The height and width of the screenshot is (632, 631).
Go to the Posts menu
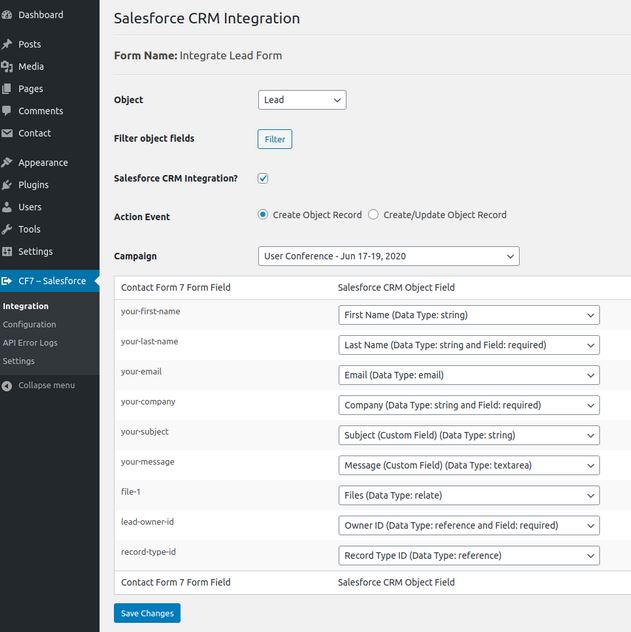(29, 44)
